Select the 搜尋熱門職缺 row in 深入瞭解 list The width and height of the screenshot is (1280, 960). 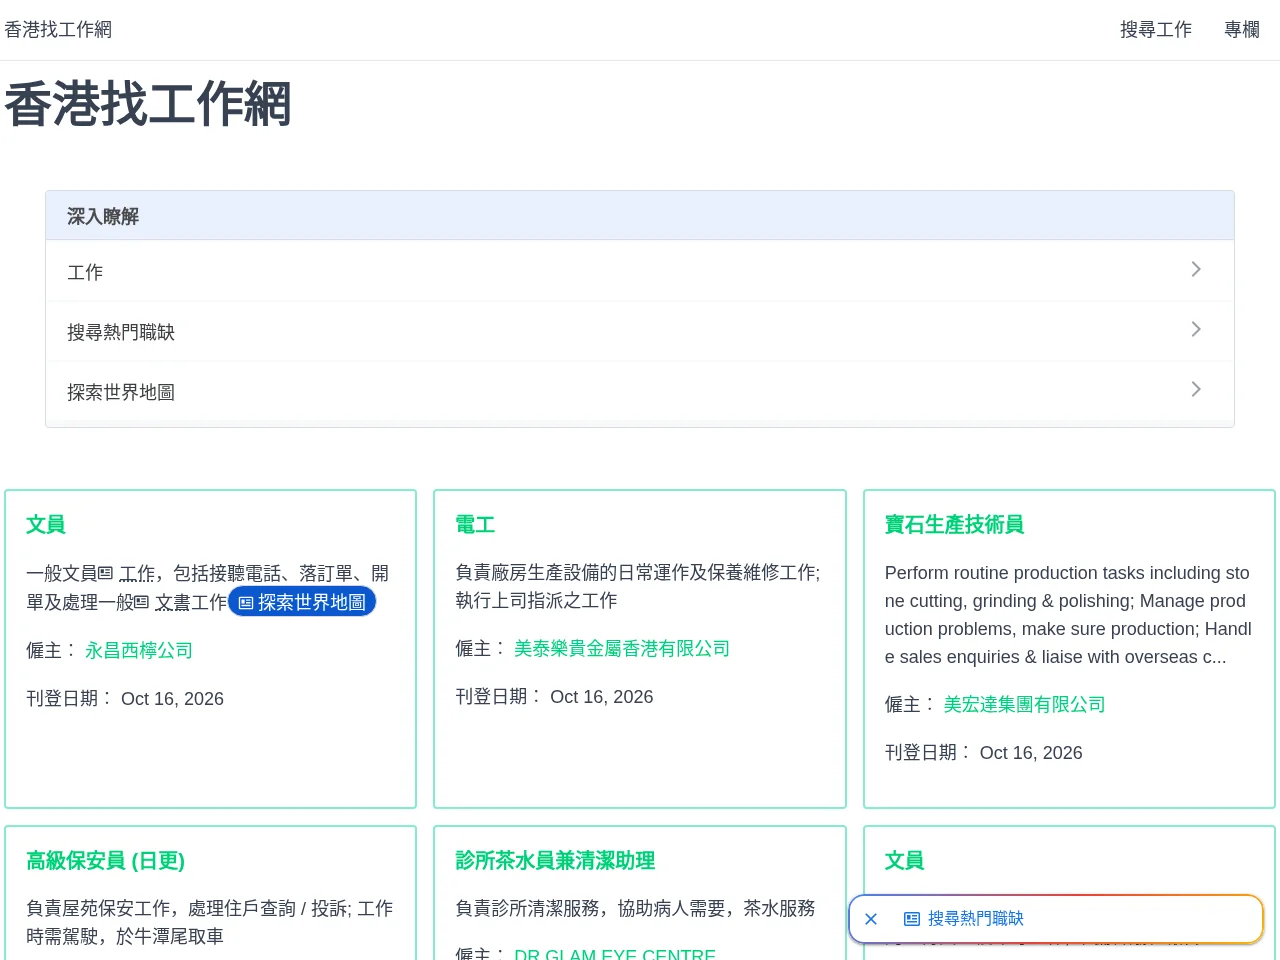[x=640, y=331]
